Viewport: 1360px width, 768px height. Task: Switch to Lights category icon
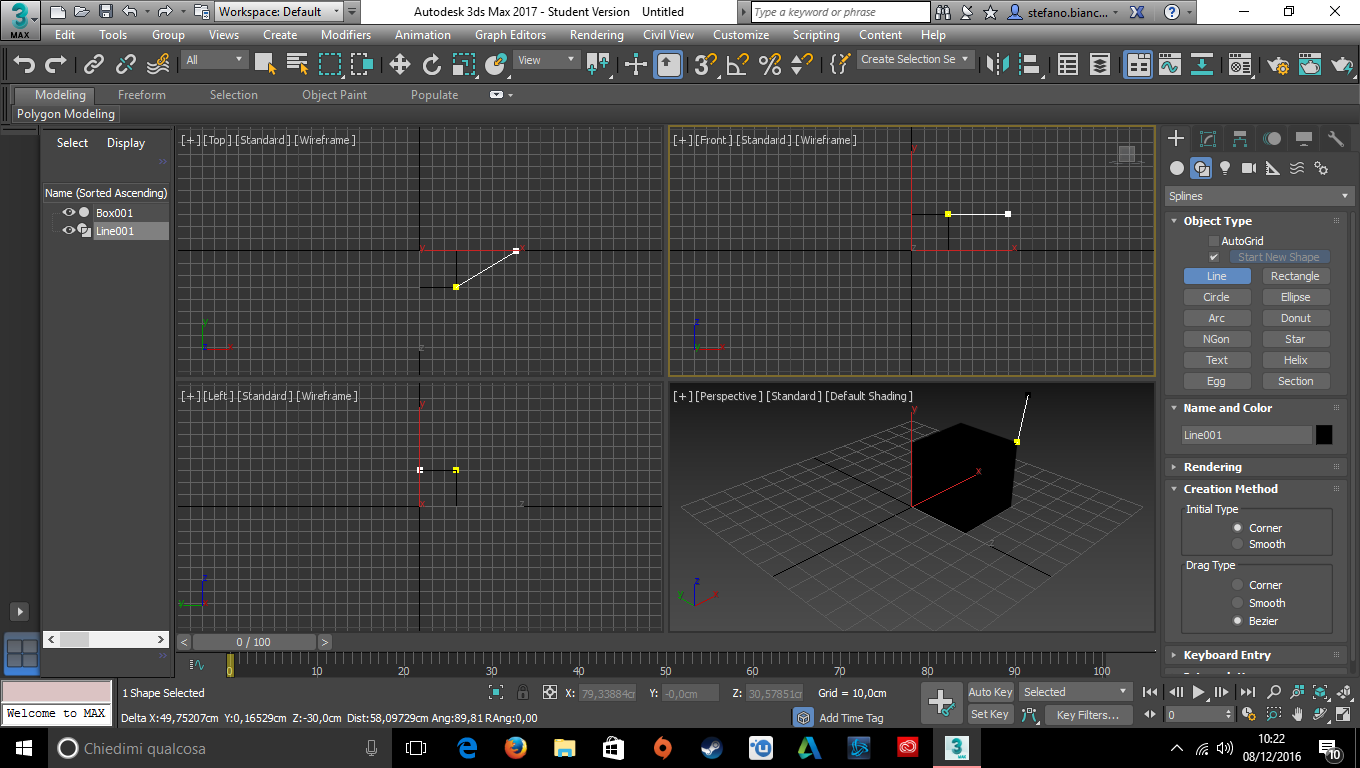point(1225,168)
